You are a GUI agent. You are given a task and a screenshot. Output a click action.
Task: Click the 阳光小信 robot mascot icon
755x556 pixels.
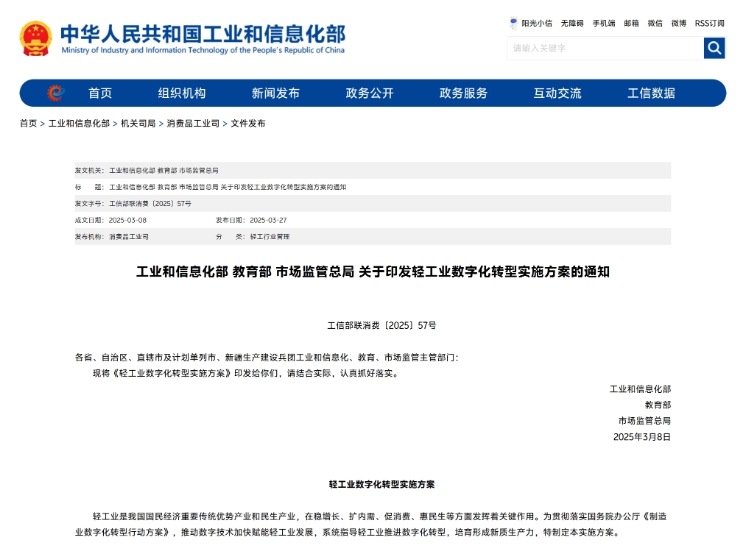pos(513,23)
